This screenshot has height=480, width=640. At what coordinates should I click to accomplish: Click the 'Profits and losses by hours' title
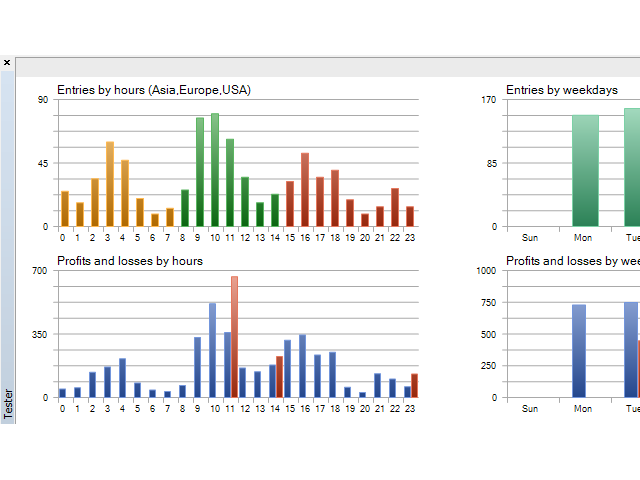(130, 261)
